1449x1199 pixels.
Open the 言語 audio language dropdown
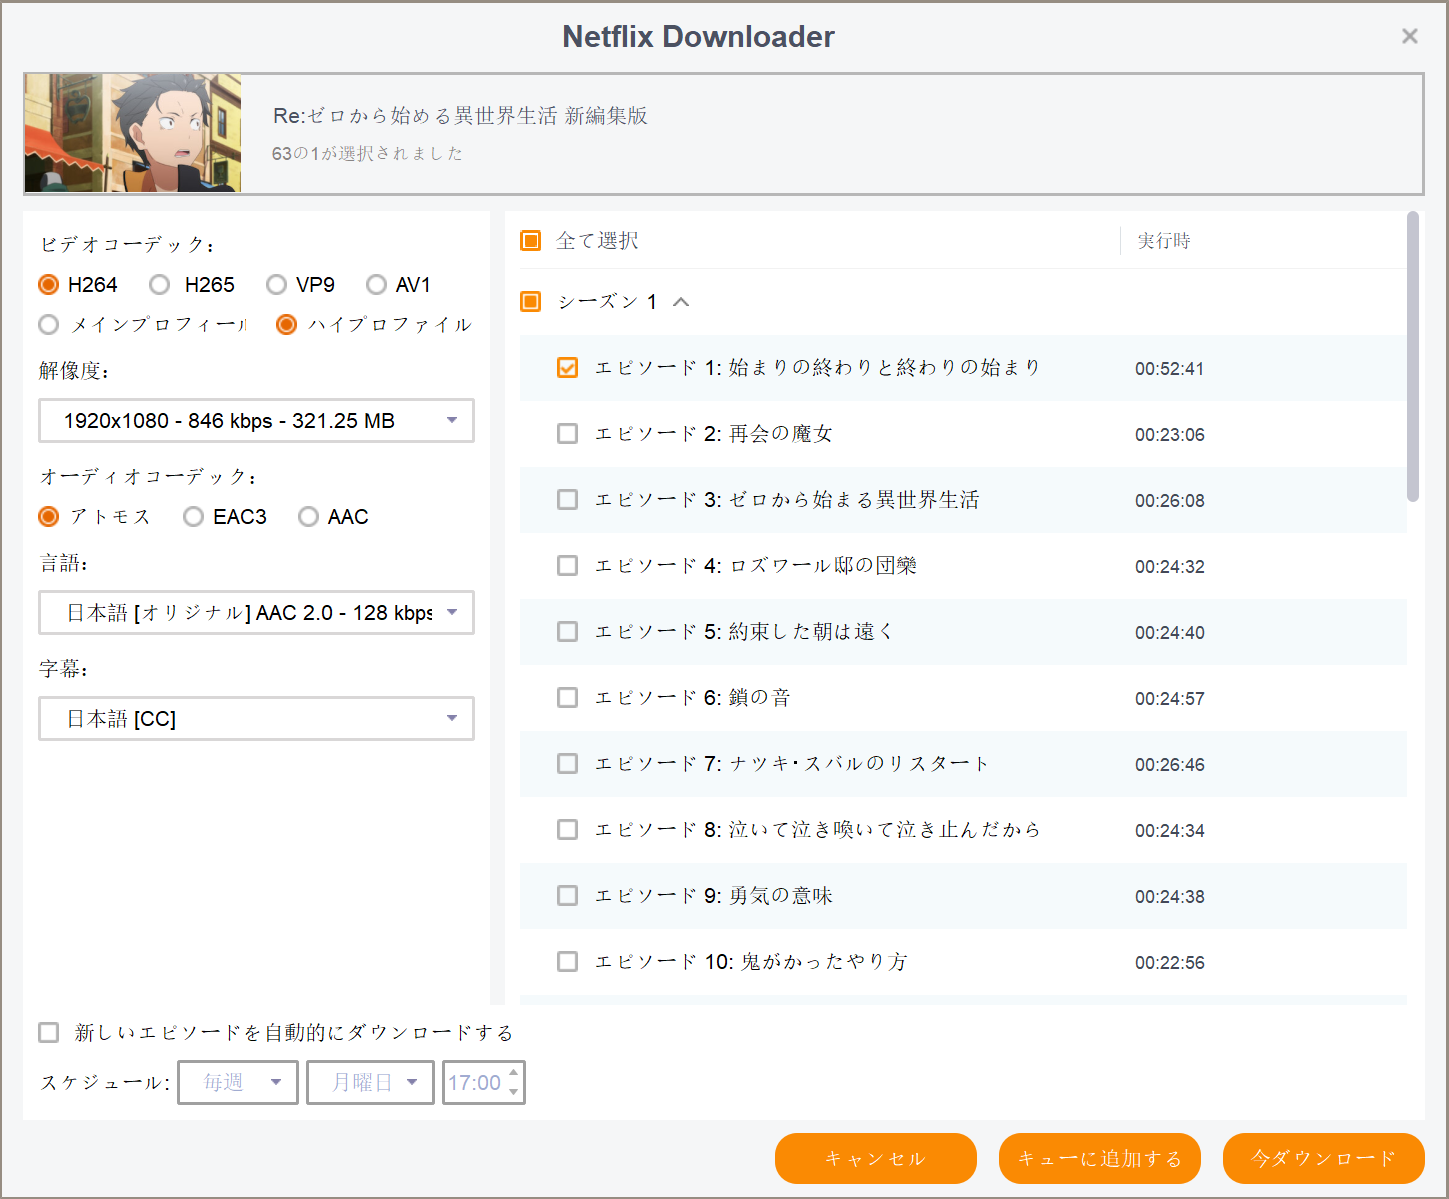click(x=256, y=613)
